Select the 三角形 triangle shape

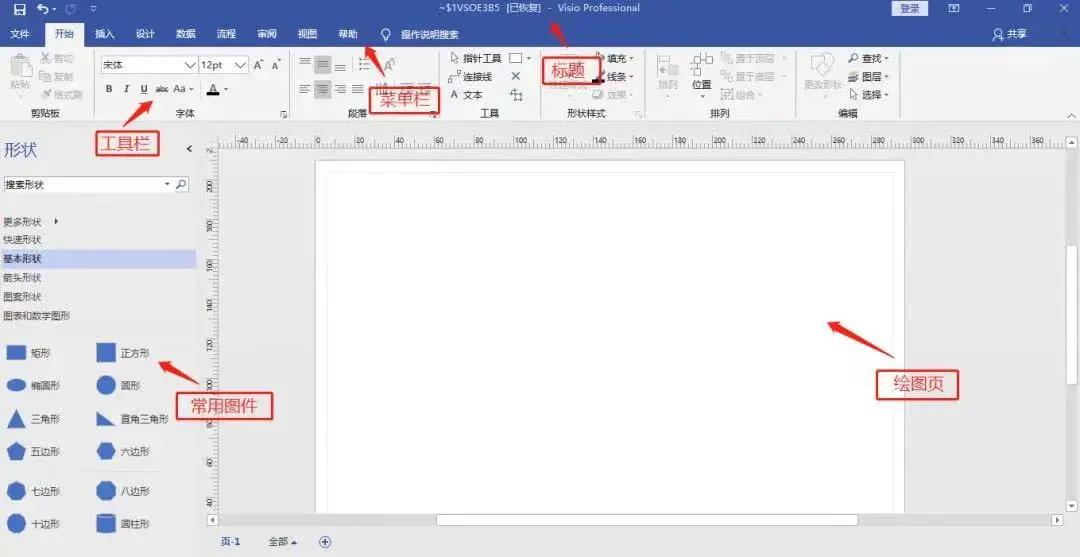(17, 419)
